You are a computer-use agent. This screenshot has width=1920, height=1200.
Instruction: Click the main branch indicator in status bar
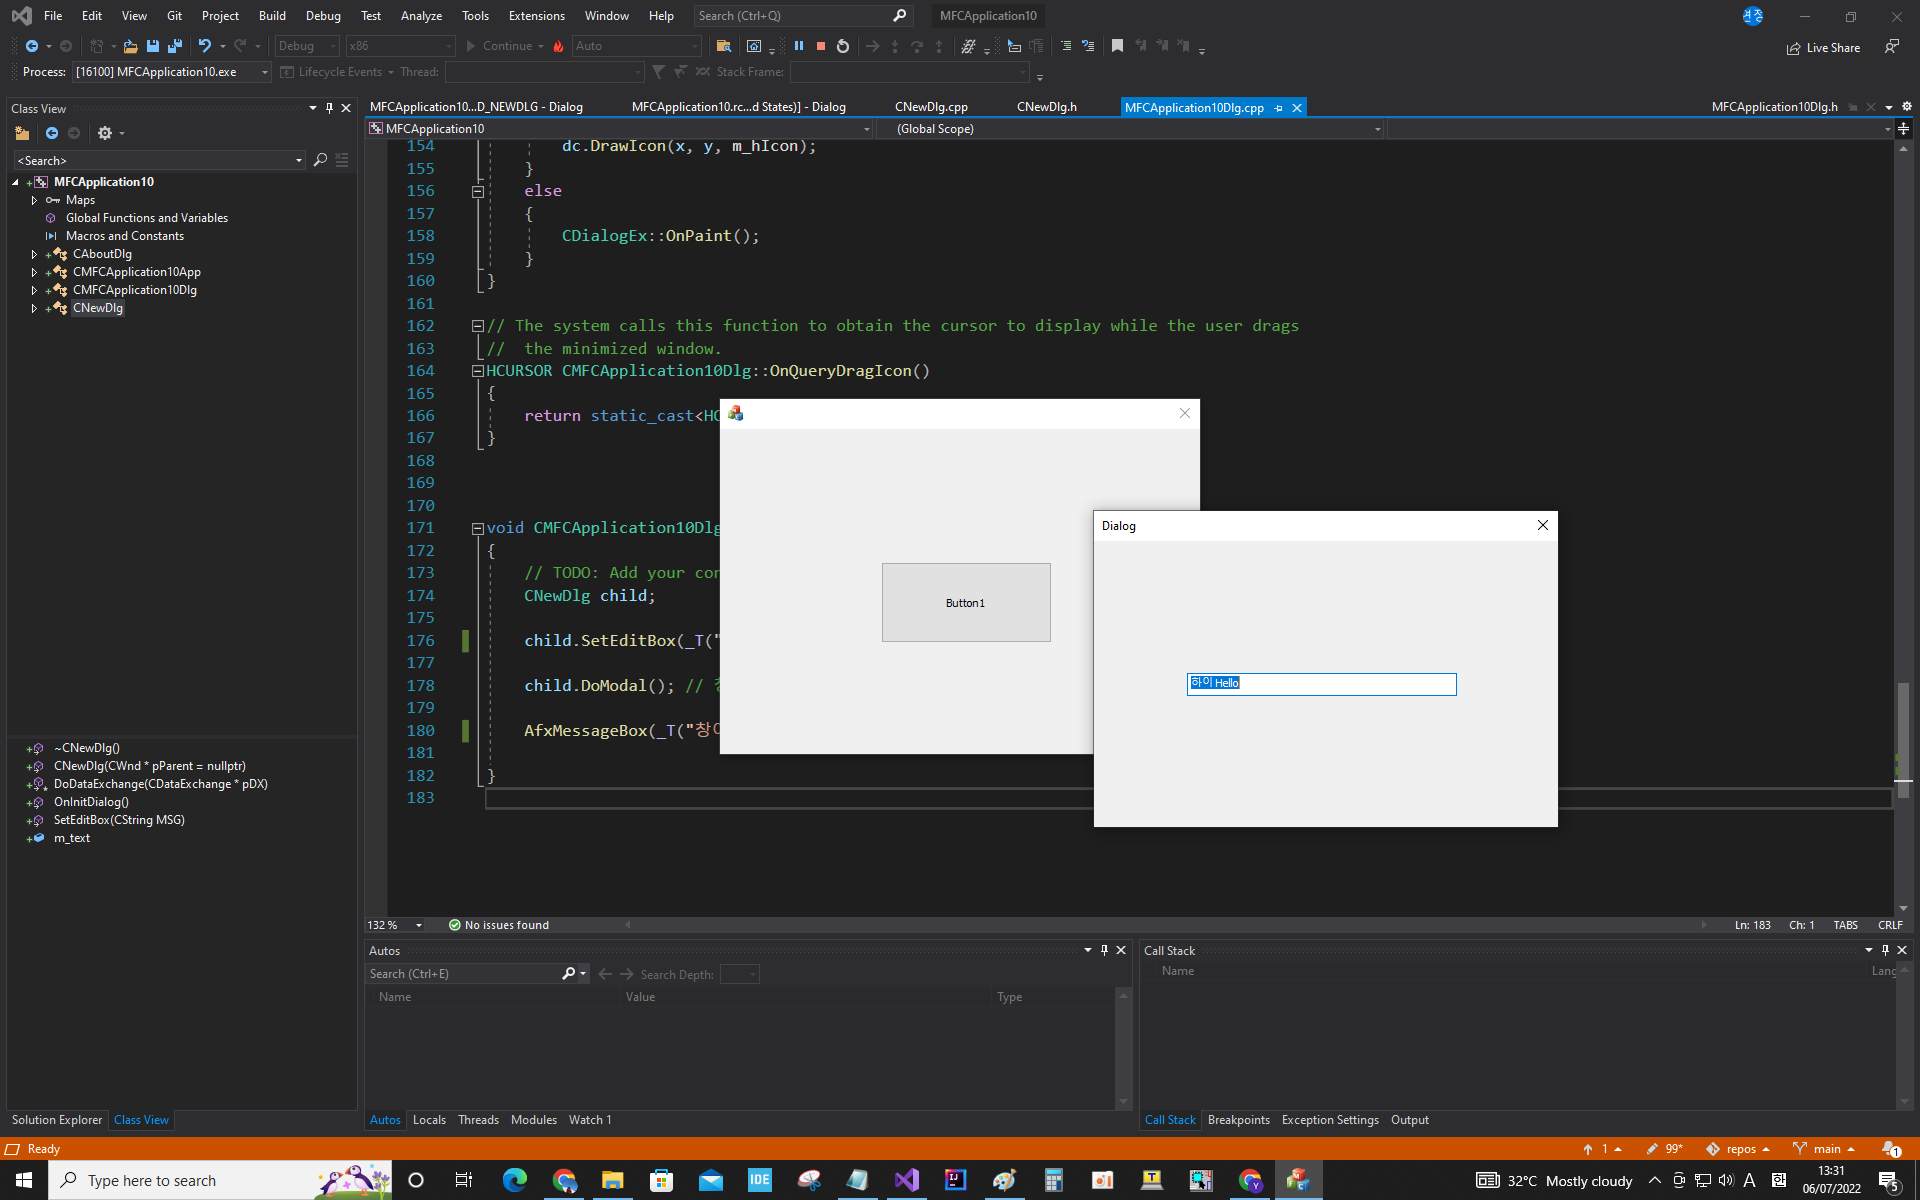1824,1149
